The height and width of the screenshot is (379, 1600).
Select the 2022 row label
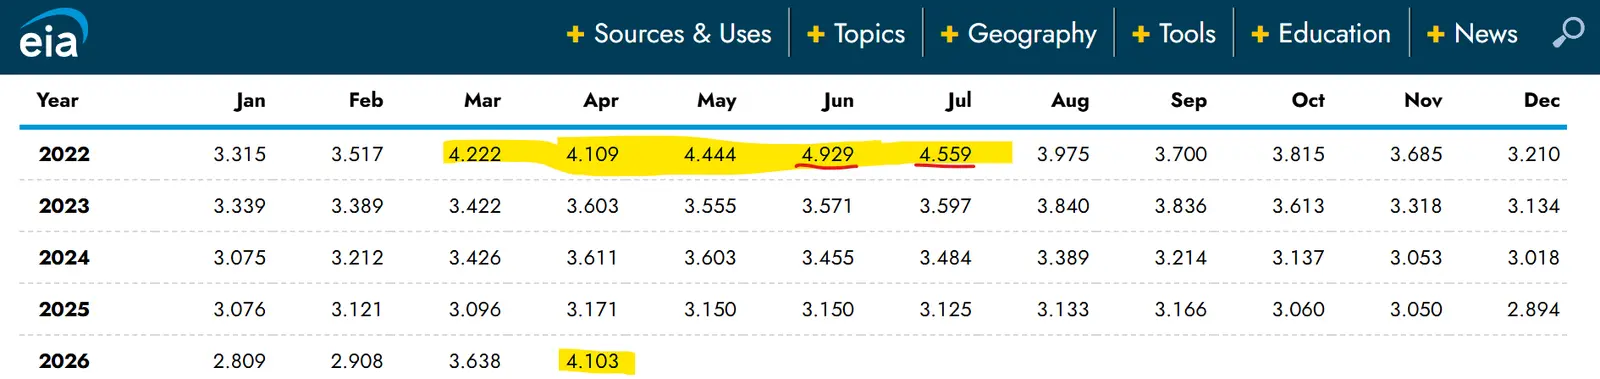click(64, 154)
